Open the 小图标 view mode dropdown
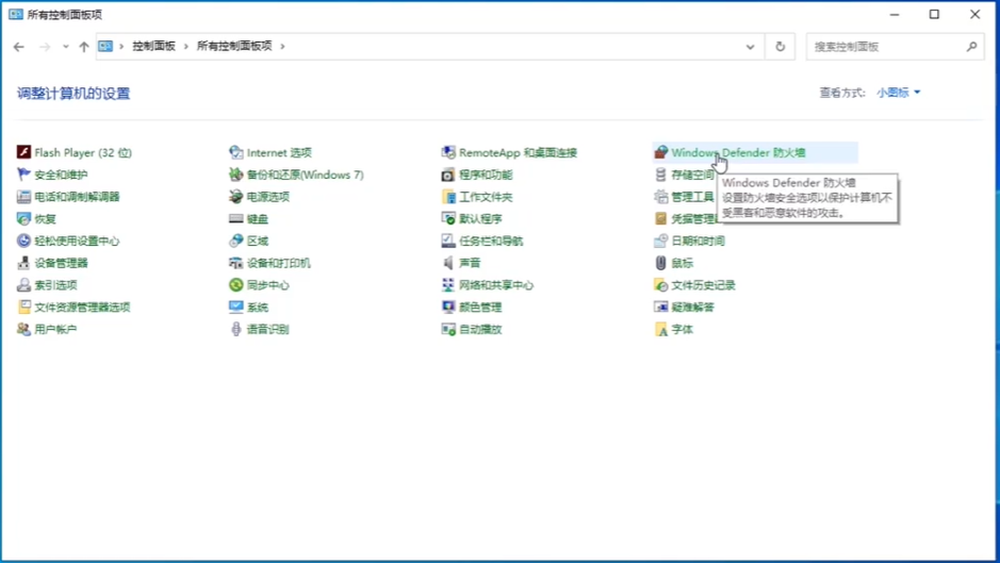The height and width of the screenshot is (563, 1000). point(898,92)
